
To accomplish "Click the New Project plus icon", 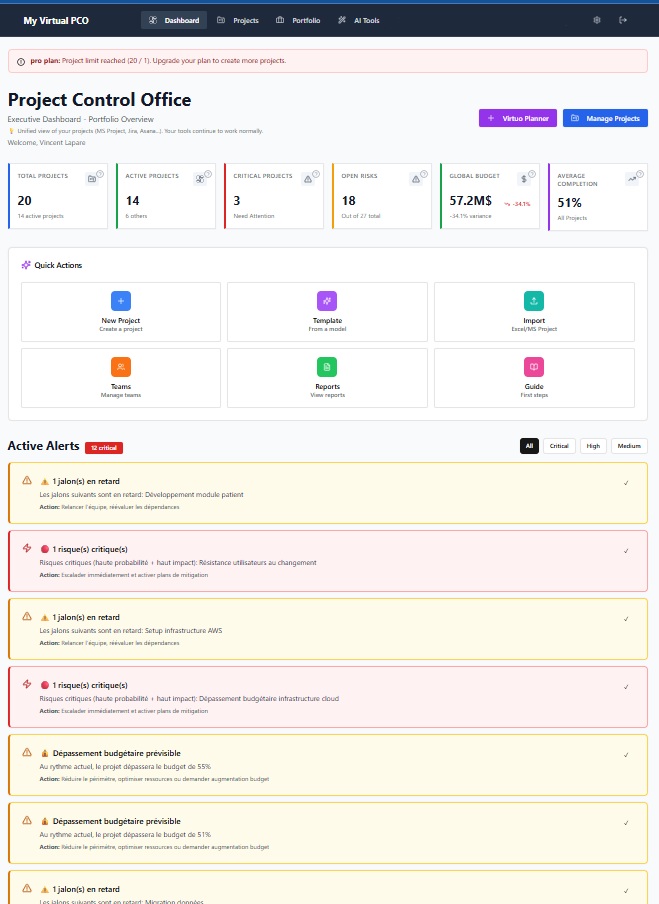I will (x=120, y=301).
